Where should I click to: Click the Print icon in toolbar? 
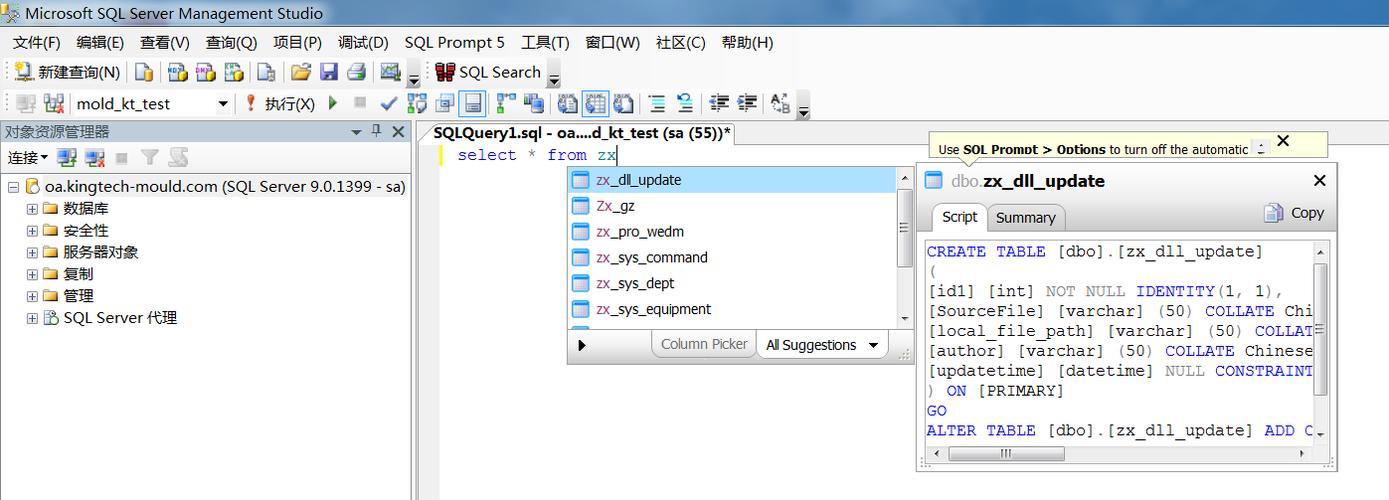pos(356,72)
